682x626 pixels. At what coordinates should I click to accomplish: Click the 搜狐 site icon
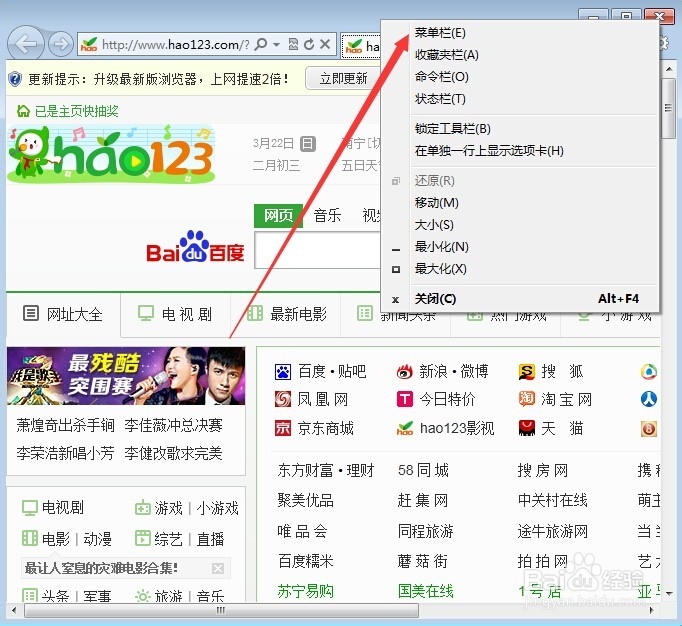click(527, 372)
